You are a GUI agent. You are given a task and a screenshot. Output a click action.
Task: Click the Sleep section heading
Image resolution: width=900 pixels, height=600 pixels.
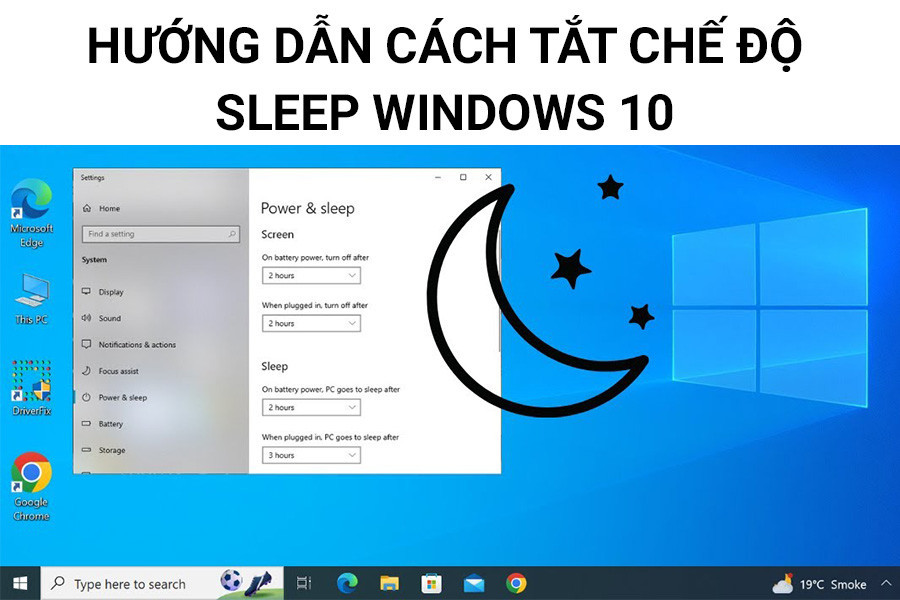pyautogui.click(x=274, y=366)
